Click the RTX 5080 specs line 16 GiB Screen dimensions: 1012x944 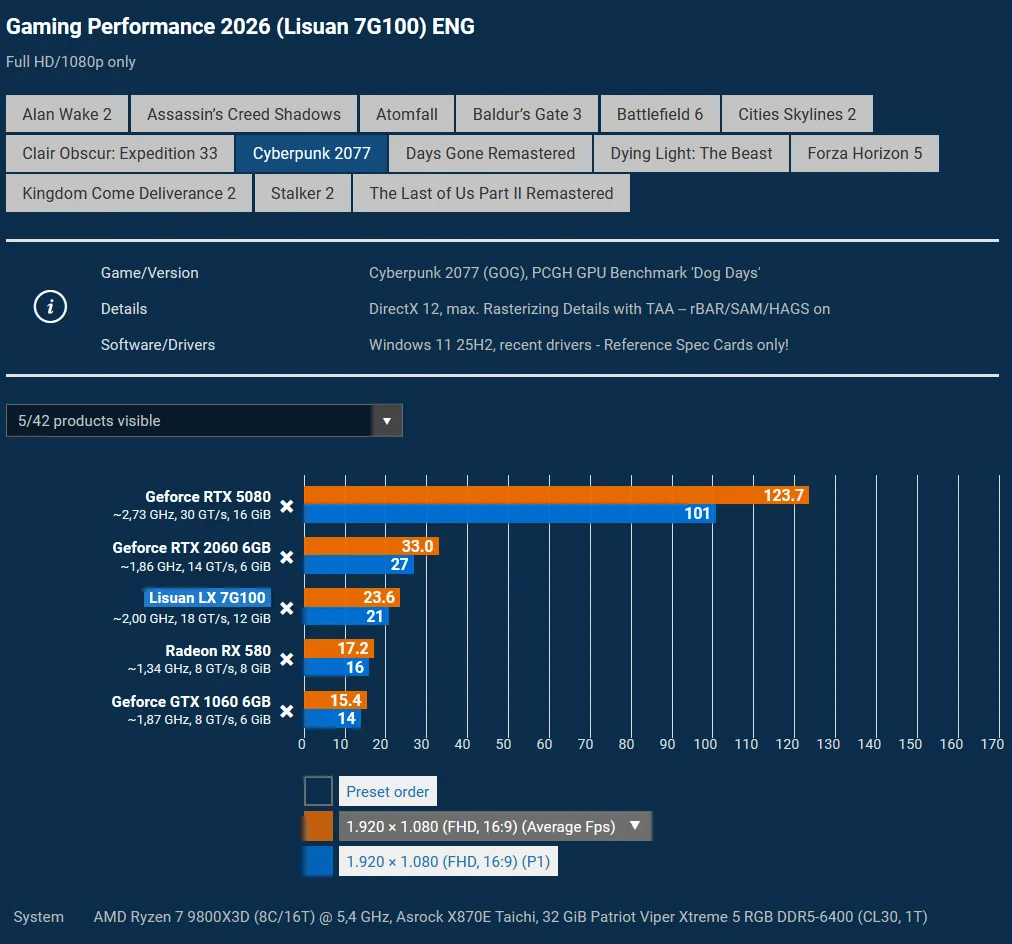tap(192, 515)
